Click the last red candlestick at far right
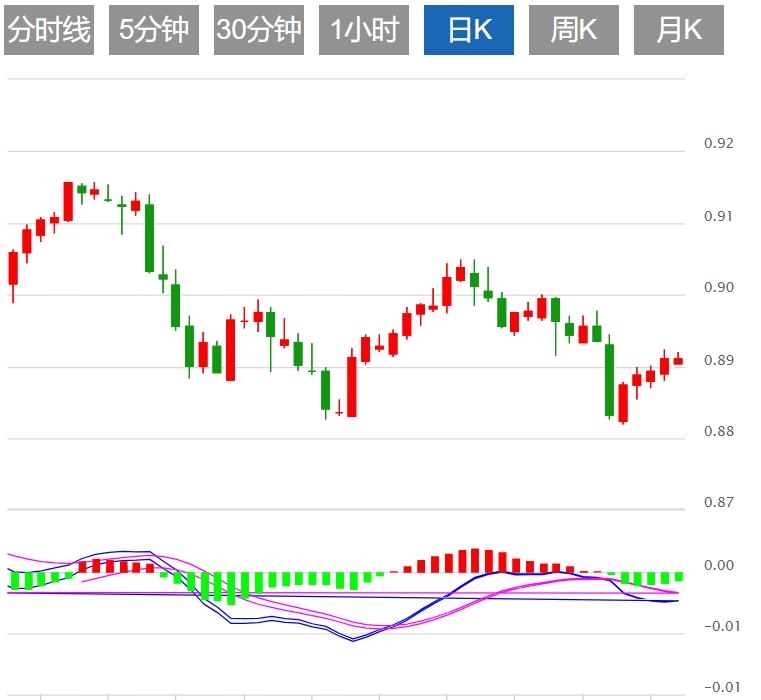761x700 pixels. point(678,361)
